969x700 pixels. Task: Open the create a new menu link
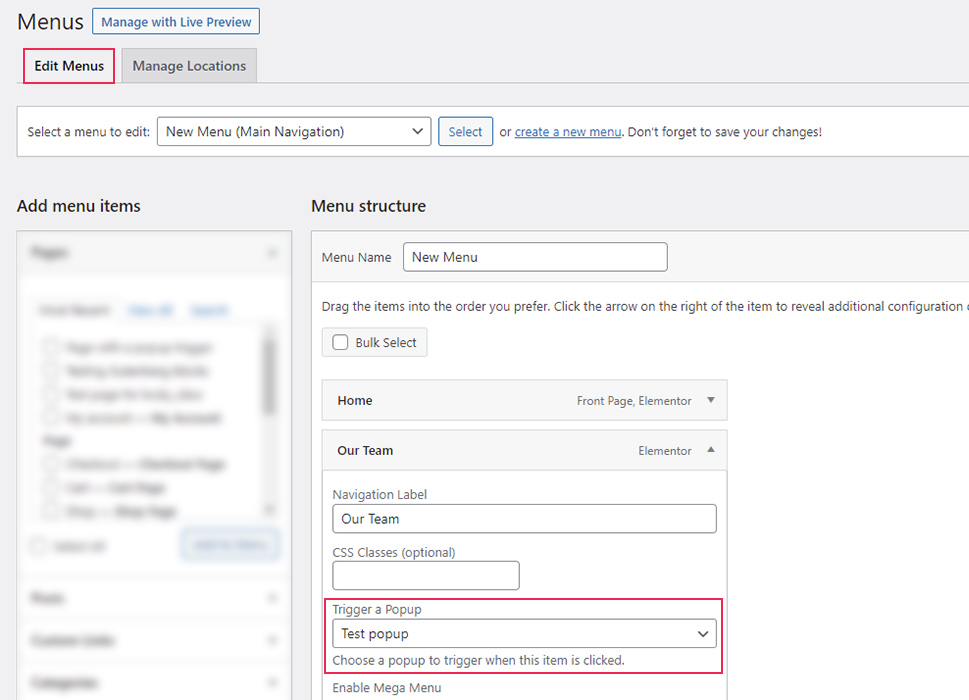pos(567,131)
